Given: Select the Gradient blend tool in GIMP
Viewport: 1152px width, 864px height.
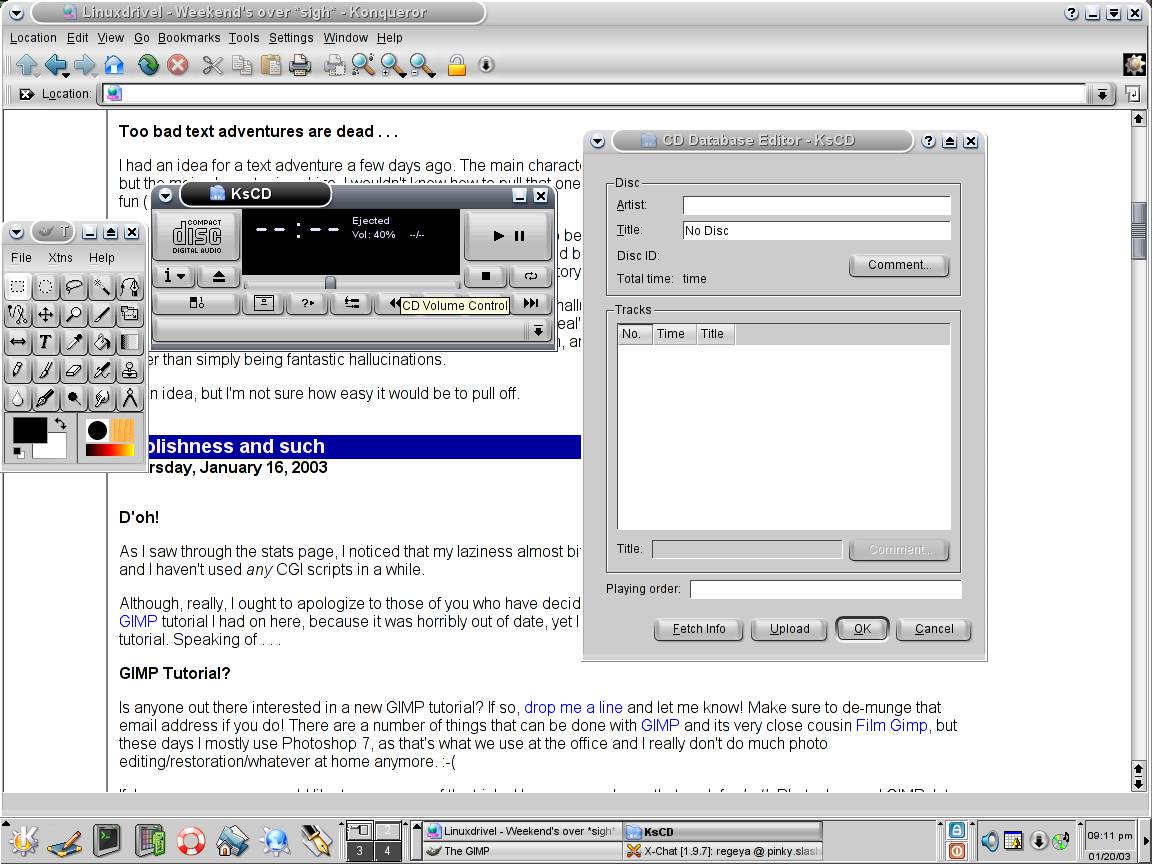Looking at the screenshot, I should click(x=129, y=342).
